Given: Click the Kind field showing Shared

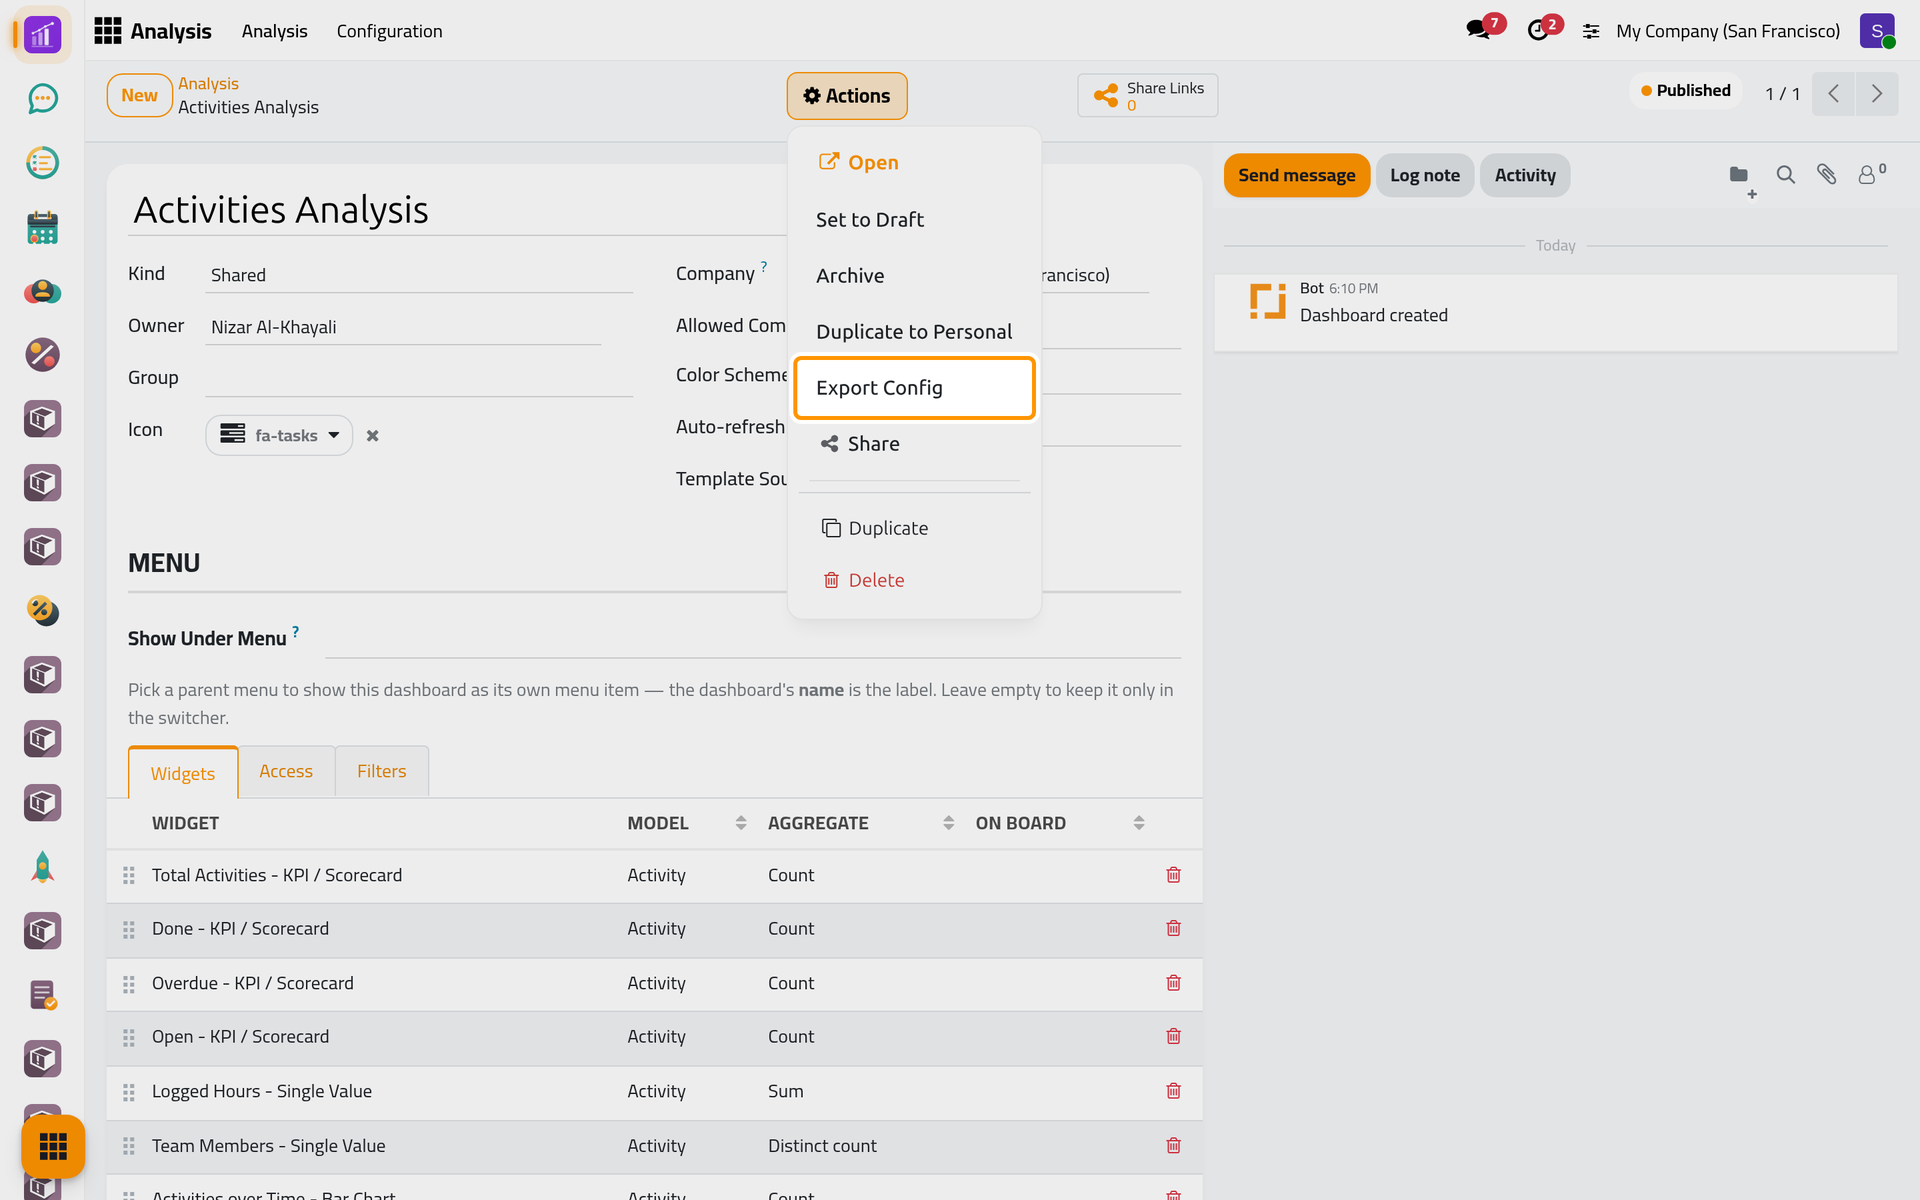Looking at the screenshot, I should pos(419,275).
